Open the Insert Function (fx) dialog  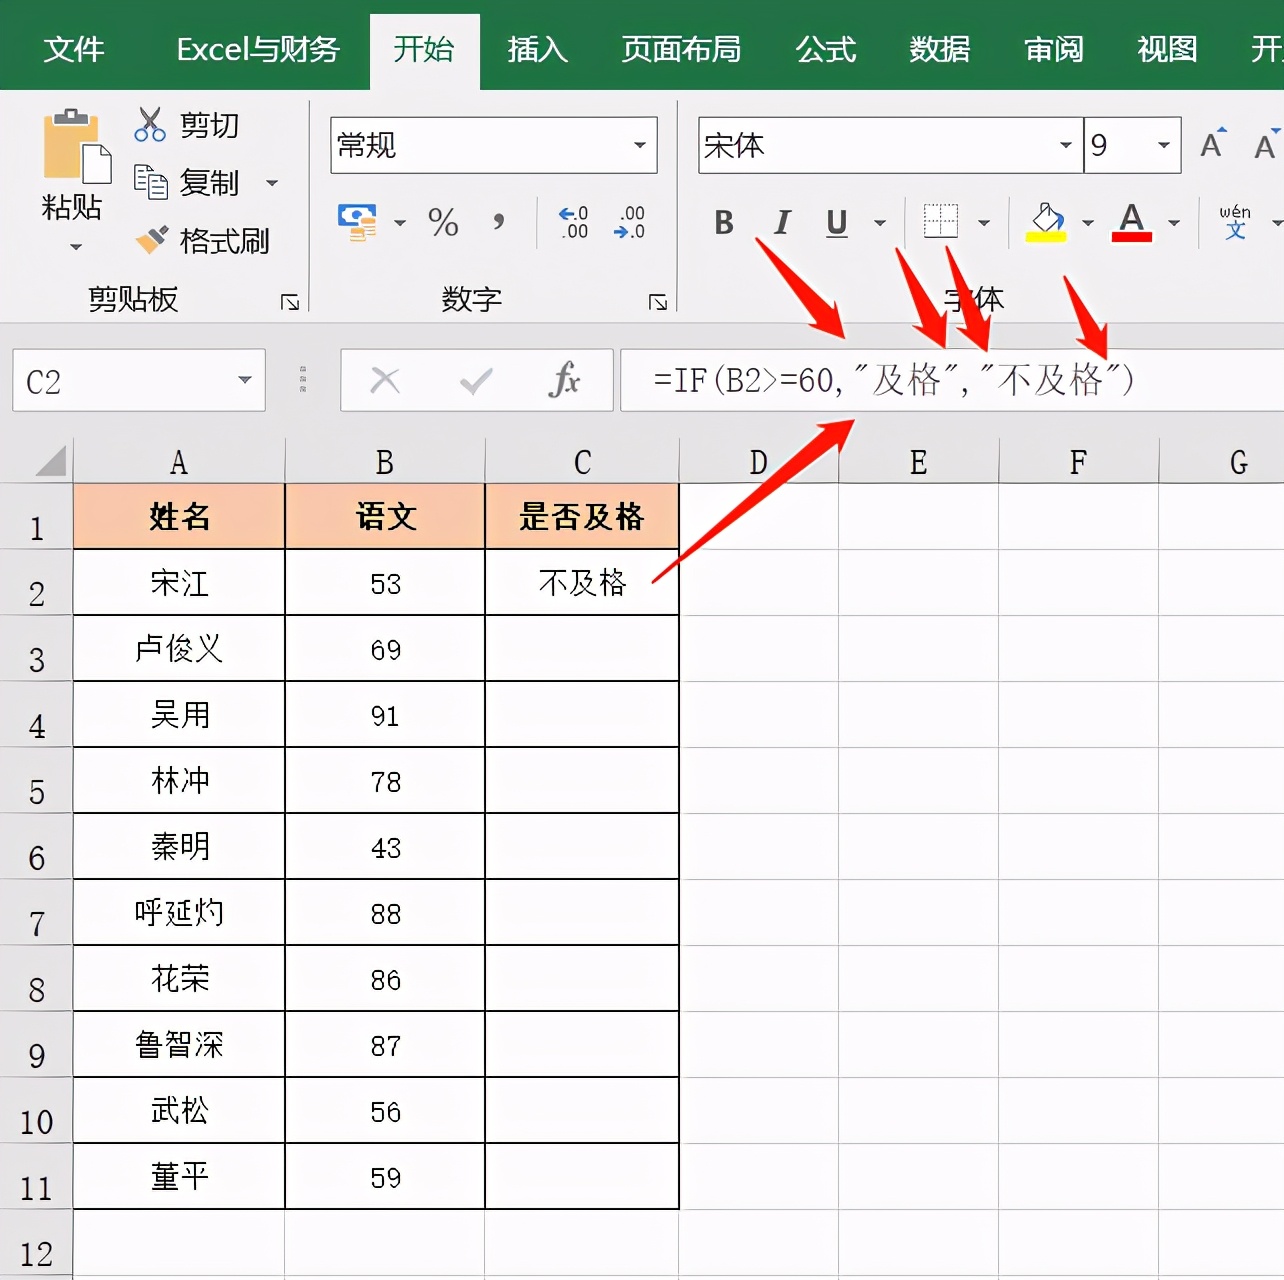tap(563, 380)
